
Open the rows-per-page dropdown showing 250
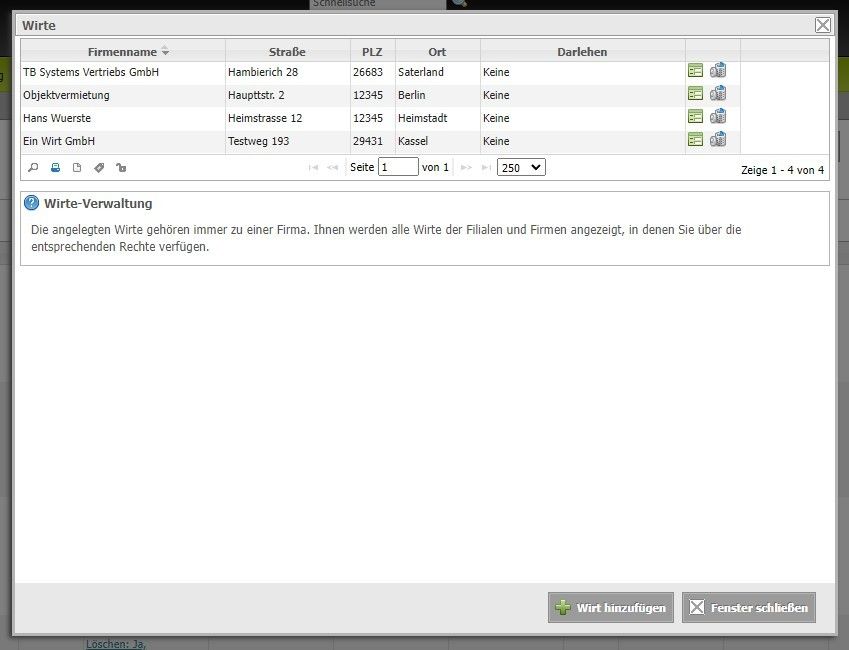click(521, 167)
